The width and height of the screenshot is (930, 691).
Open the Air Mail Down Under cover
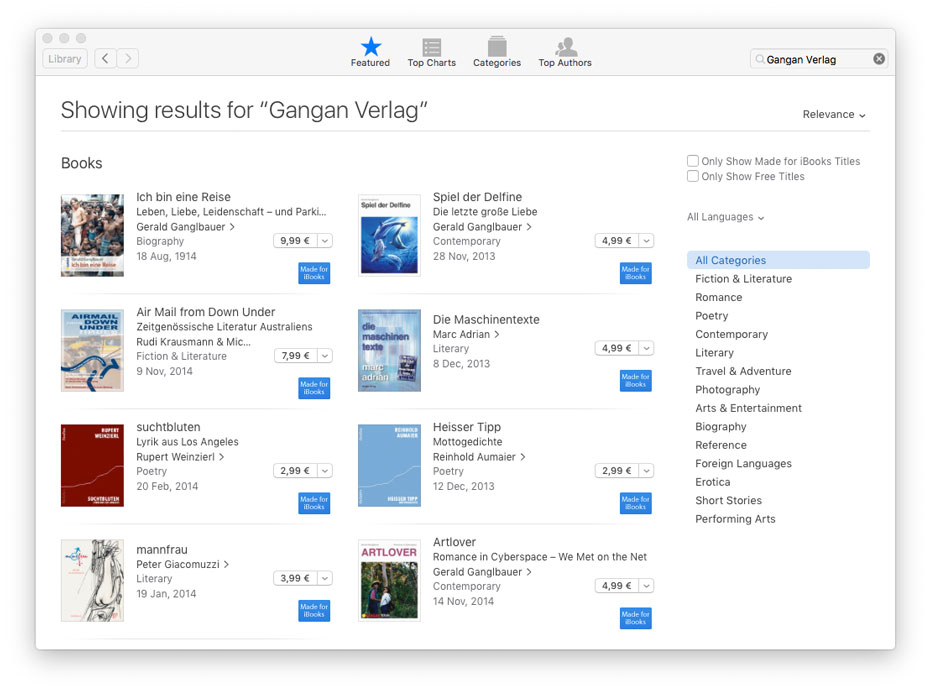click(x=93, y=350)
